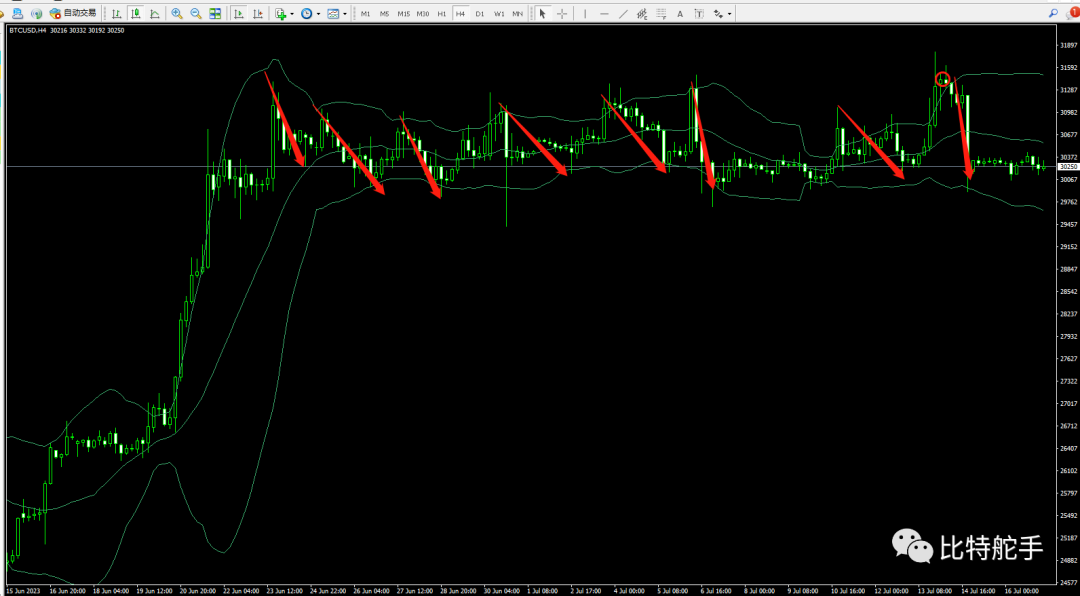Click the current price label 30250

tap(1068, 167)
